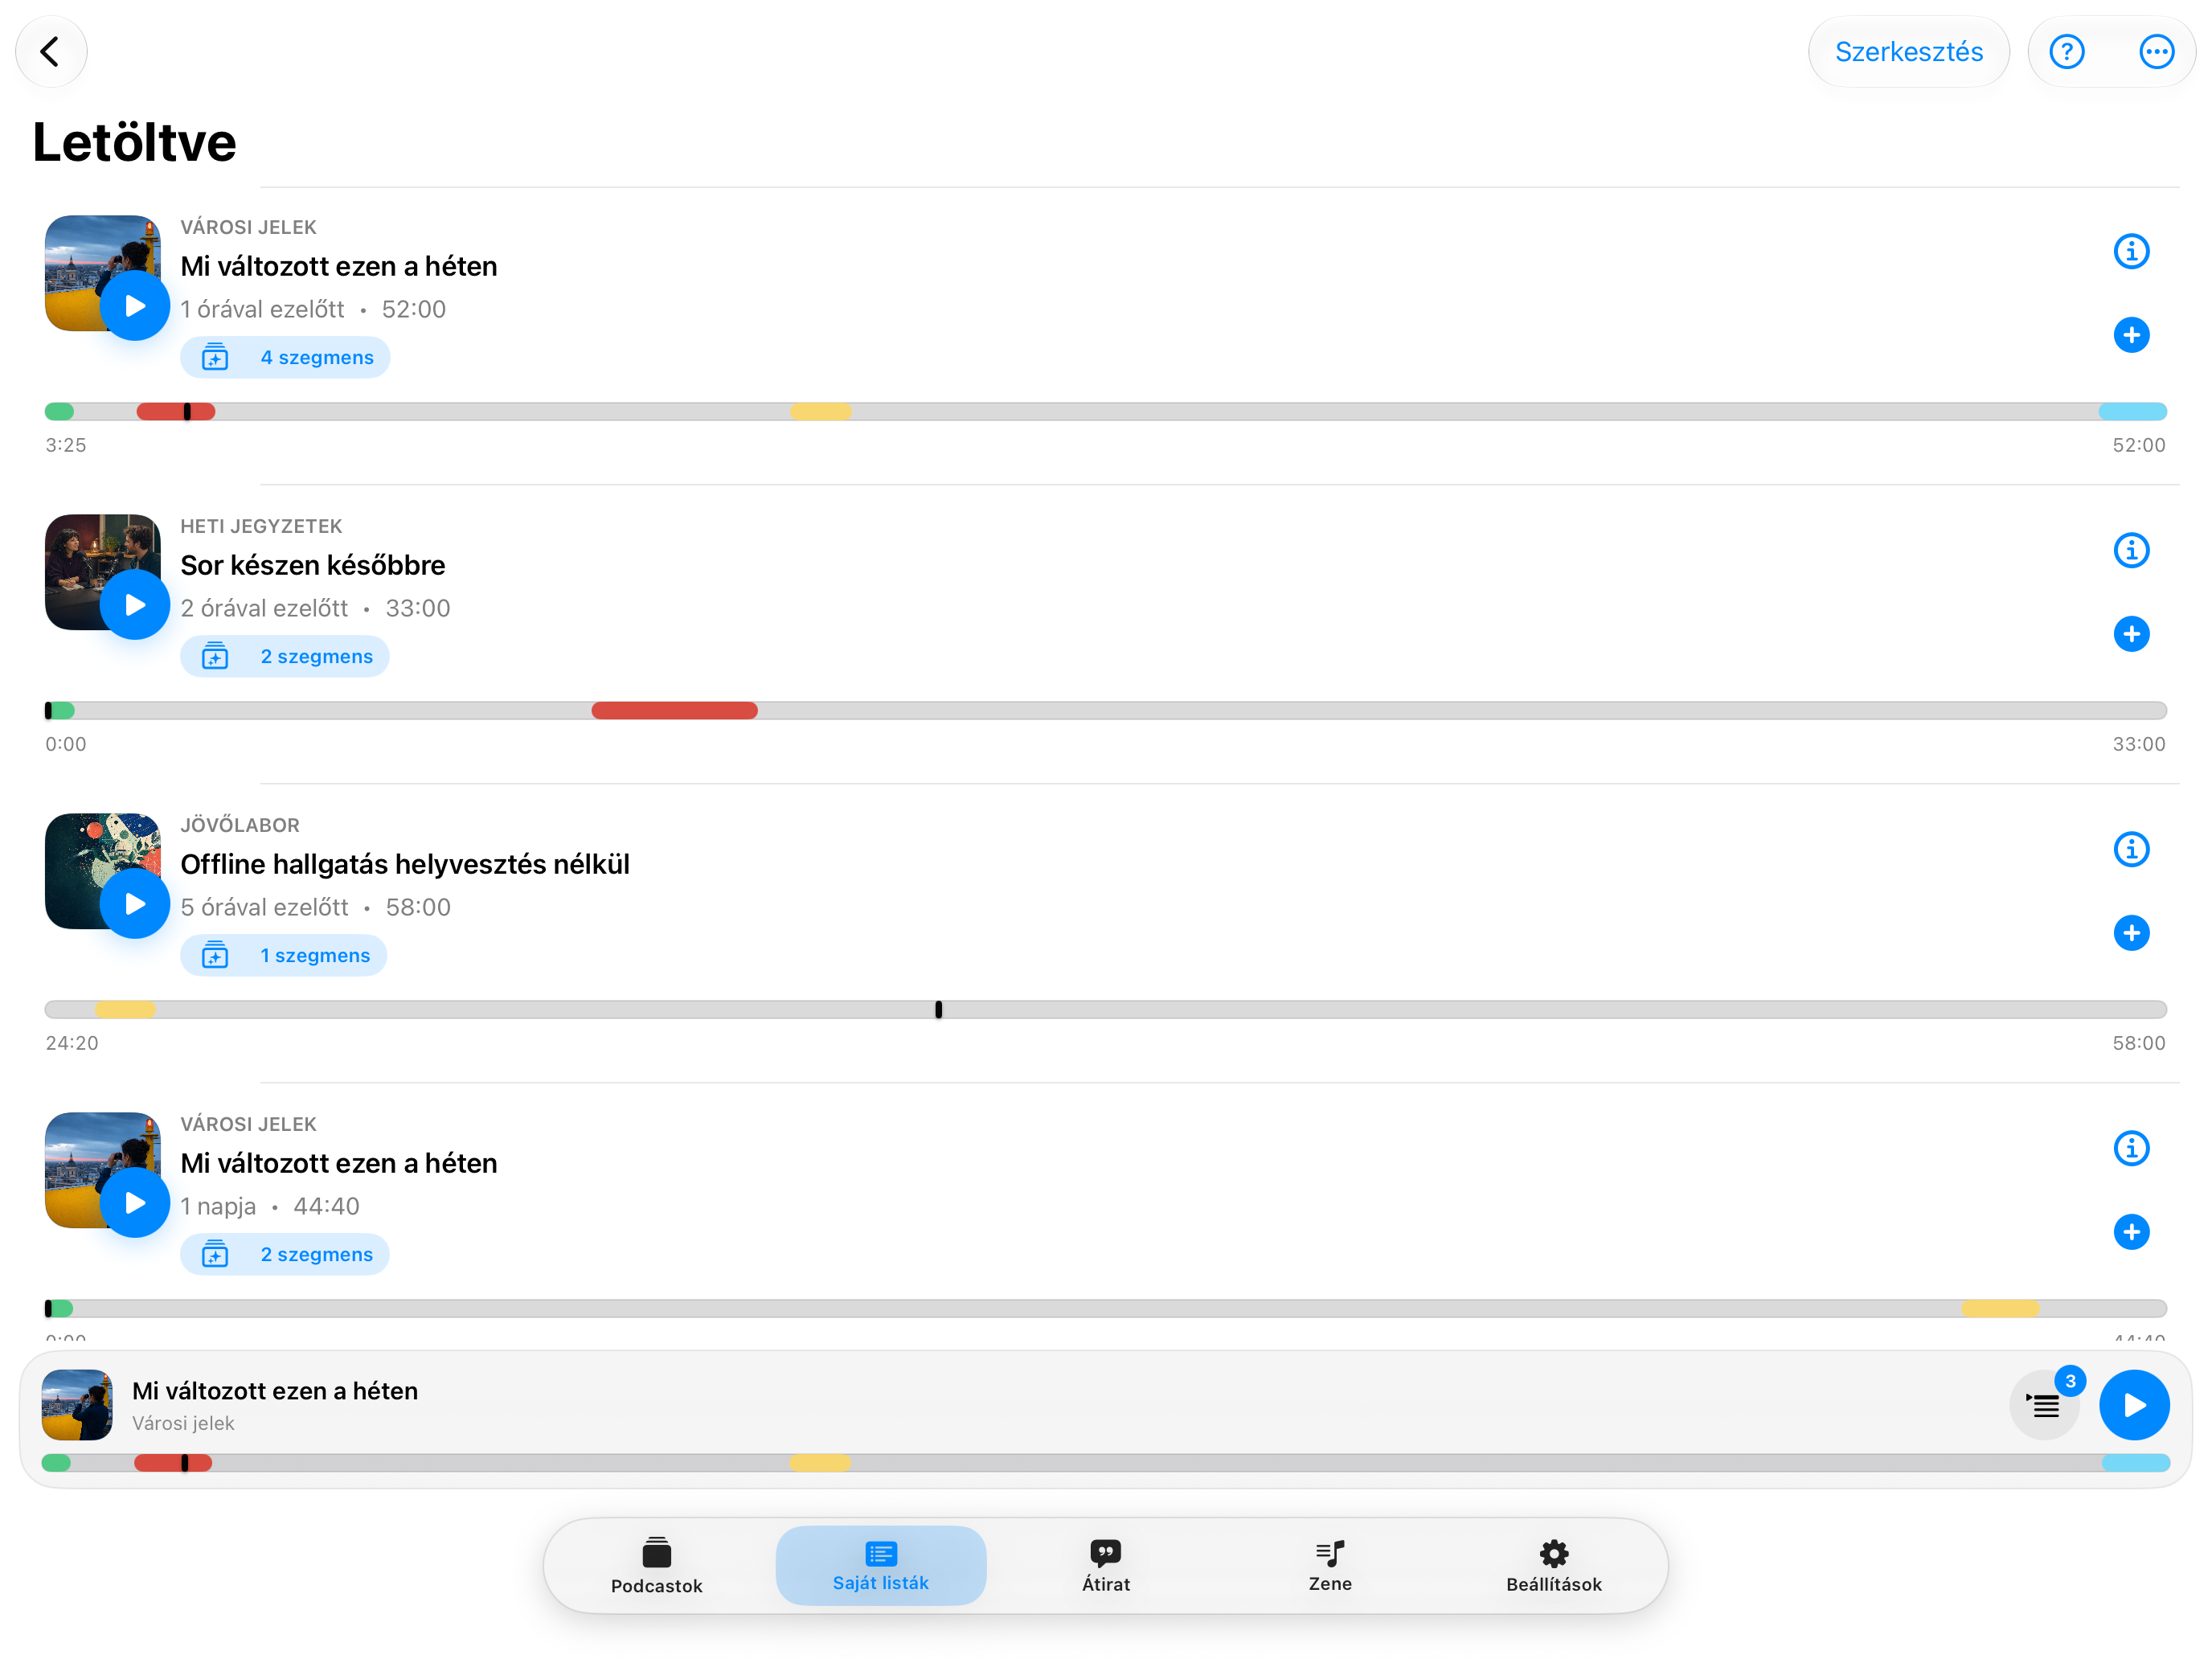Play the Offline hallgatás helyvesztés nélkül episode
This screenshot has width=2212, height=1659.
click(x=135, y=904)
